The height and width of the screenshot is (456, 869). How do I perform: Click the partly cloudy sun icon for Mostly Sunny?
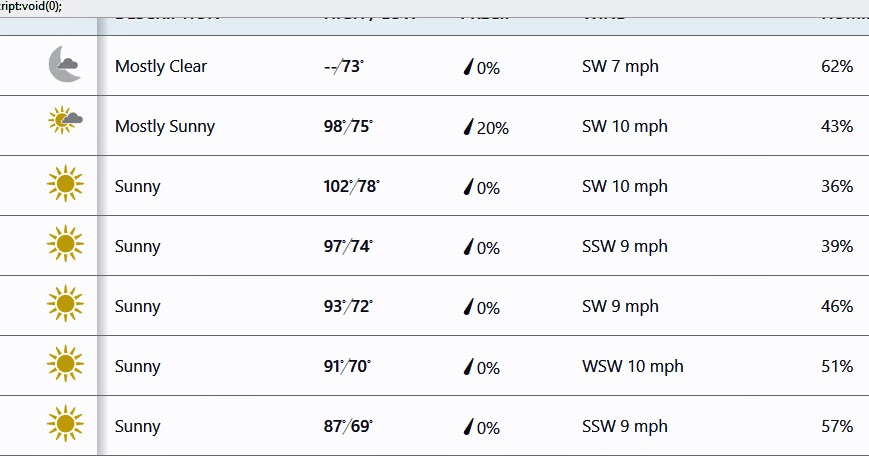tap(65, 122)
